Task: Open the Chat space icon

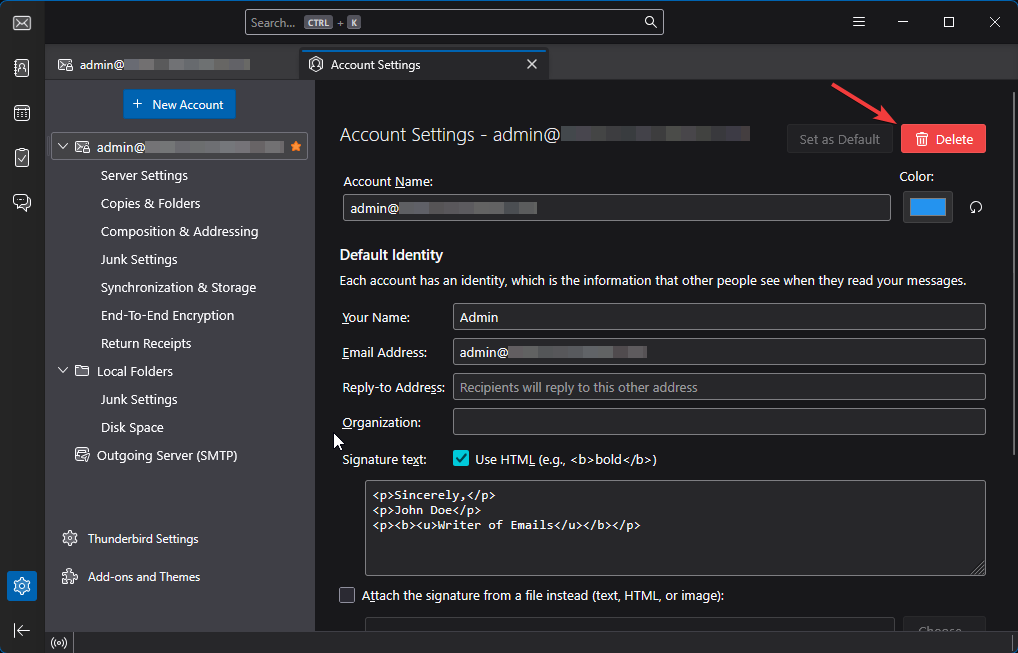Action: (x=22, y=203)
